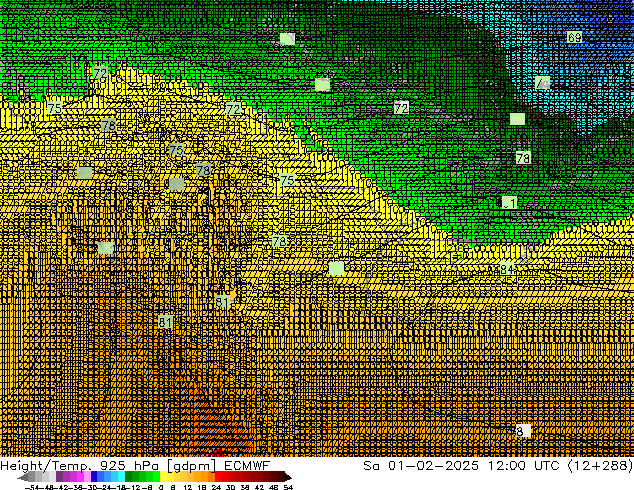Image resolution: width=634 pixels, height=490 pixels.
Task: Click the dark maroon right arrow end of the legend
Action: coord(288,477)
